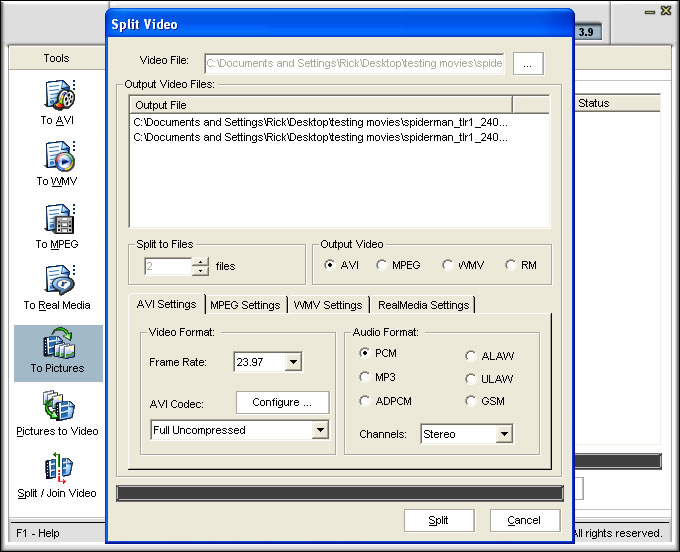Click the Split button
This screenshot has height=552, width=680.
pyautogui.click(x=438, y=520)
